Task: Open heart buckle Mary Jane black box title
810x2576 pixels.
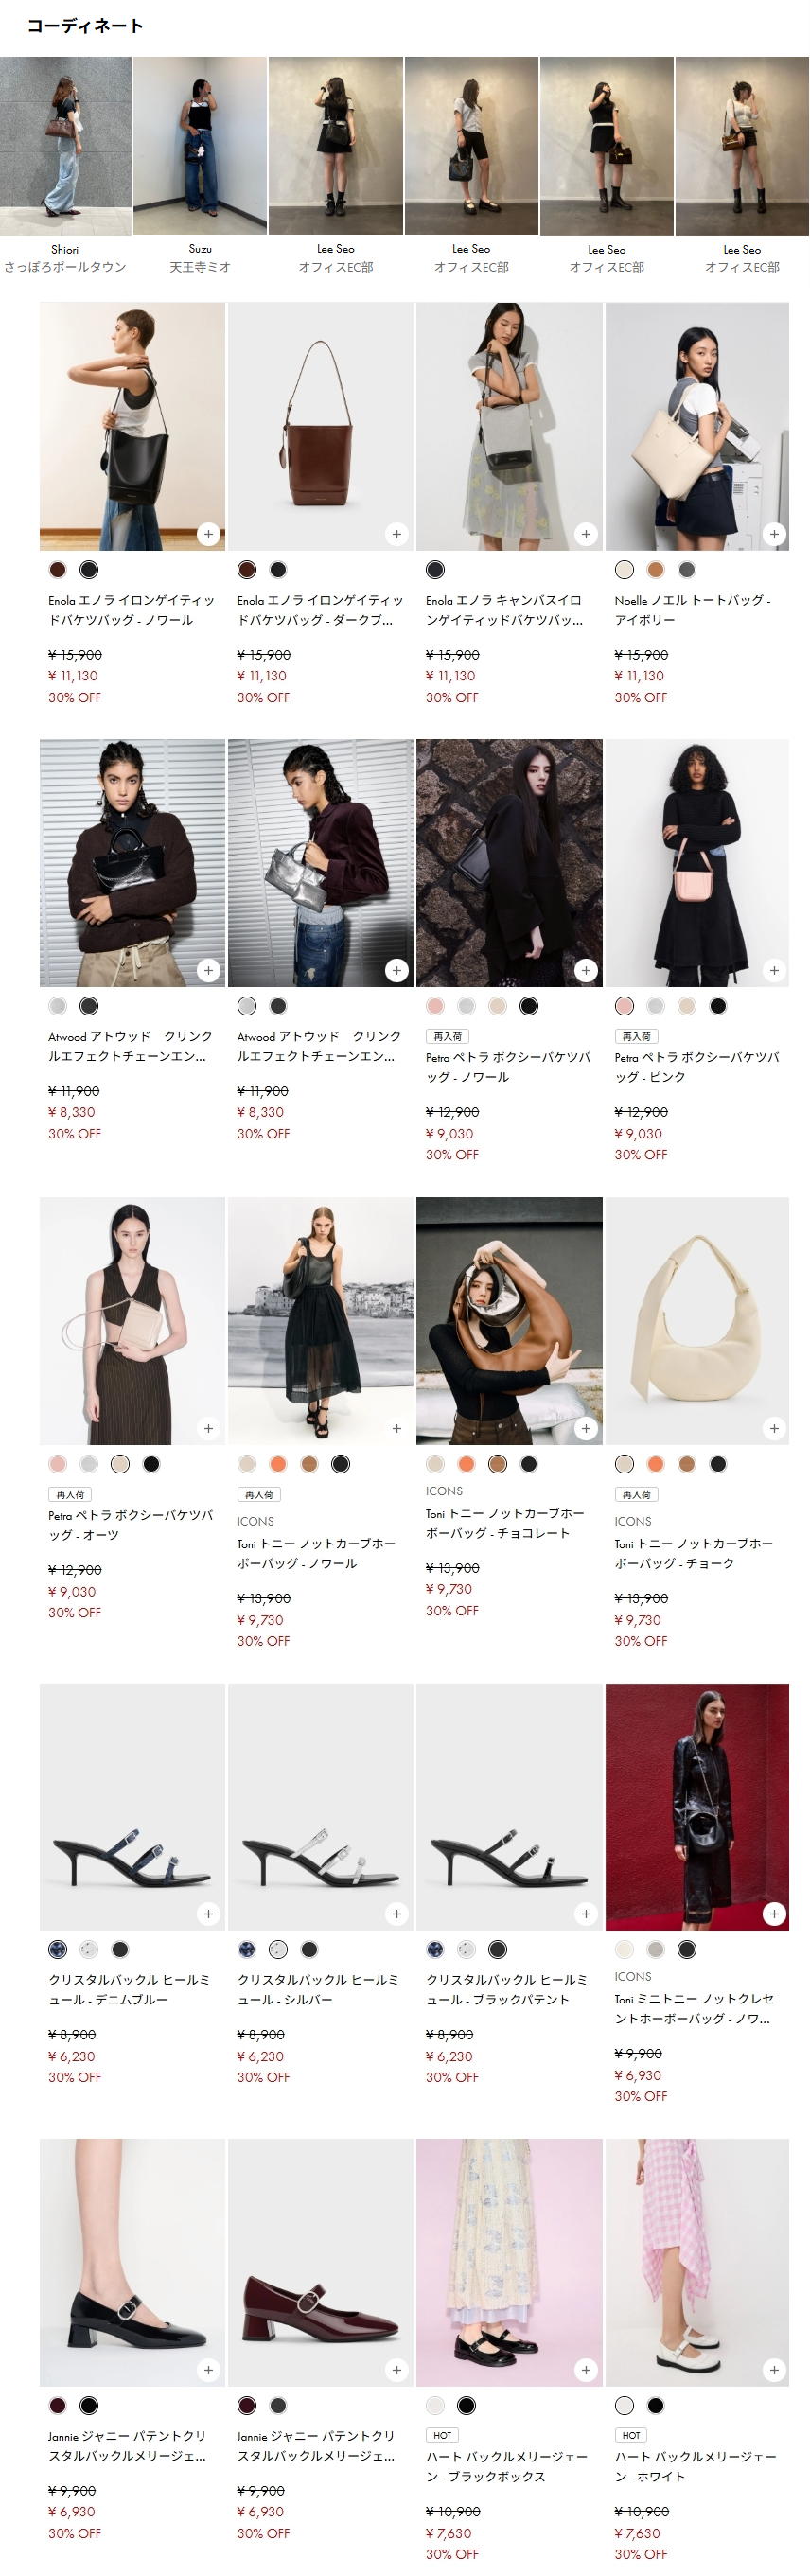Action: pyautogui.click(x=506, y=2467)
